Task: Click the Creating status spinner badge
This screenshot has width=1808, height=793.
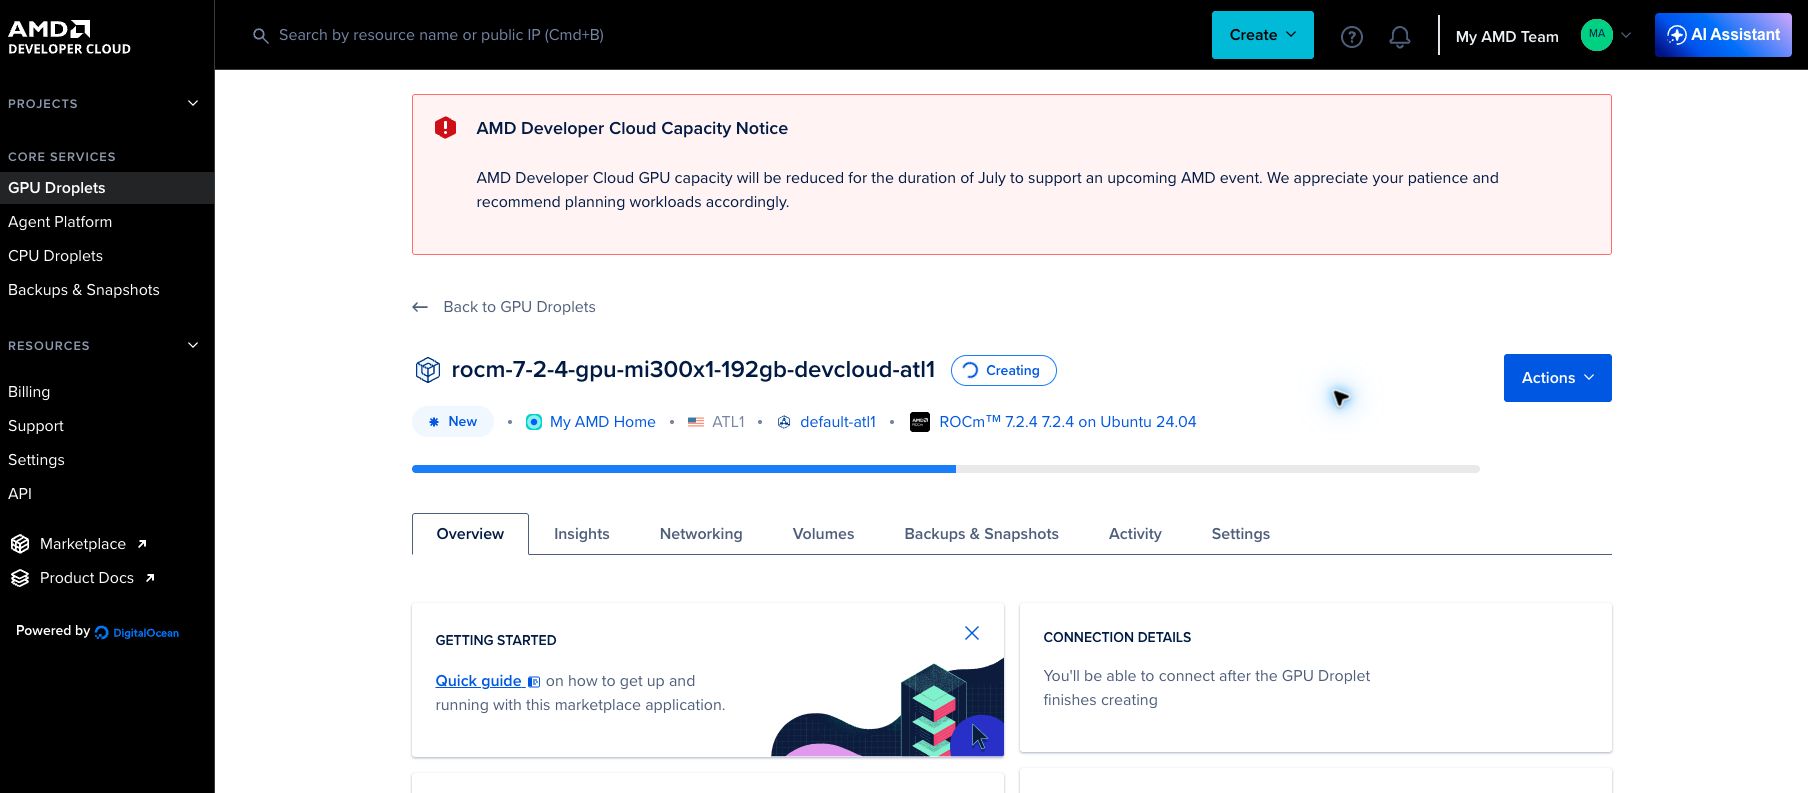Action: (x=1003, y=370)
